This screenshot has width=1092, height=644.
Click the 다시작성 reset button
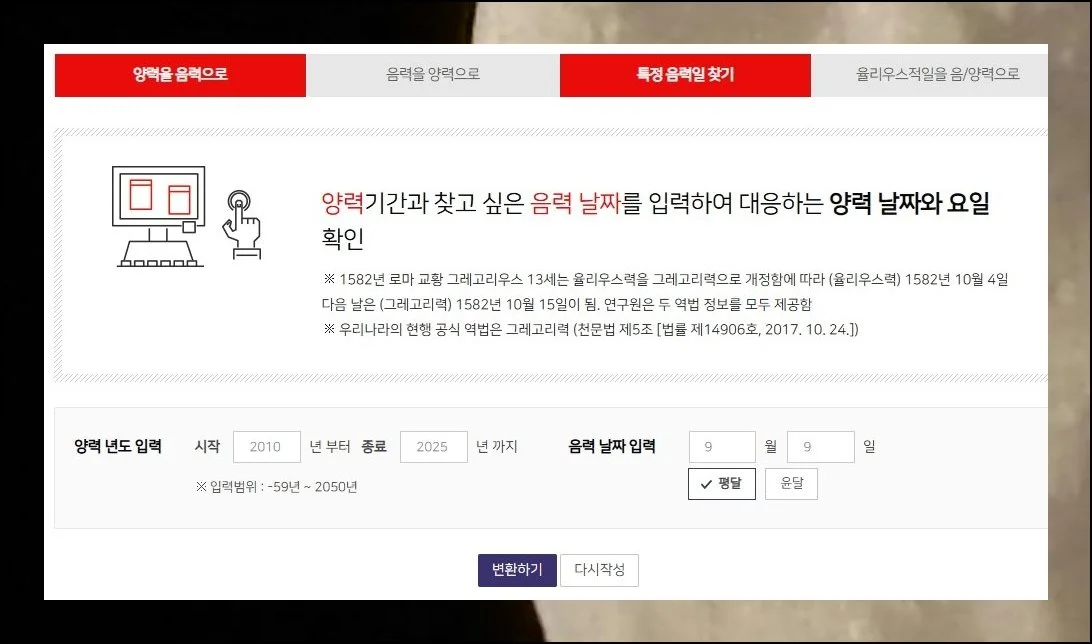[599, 570]
